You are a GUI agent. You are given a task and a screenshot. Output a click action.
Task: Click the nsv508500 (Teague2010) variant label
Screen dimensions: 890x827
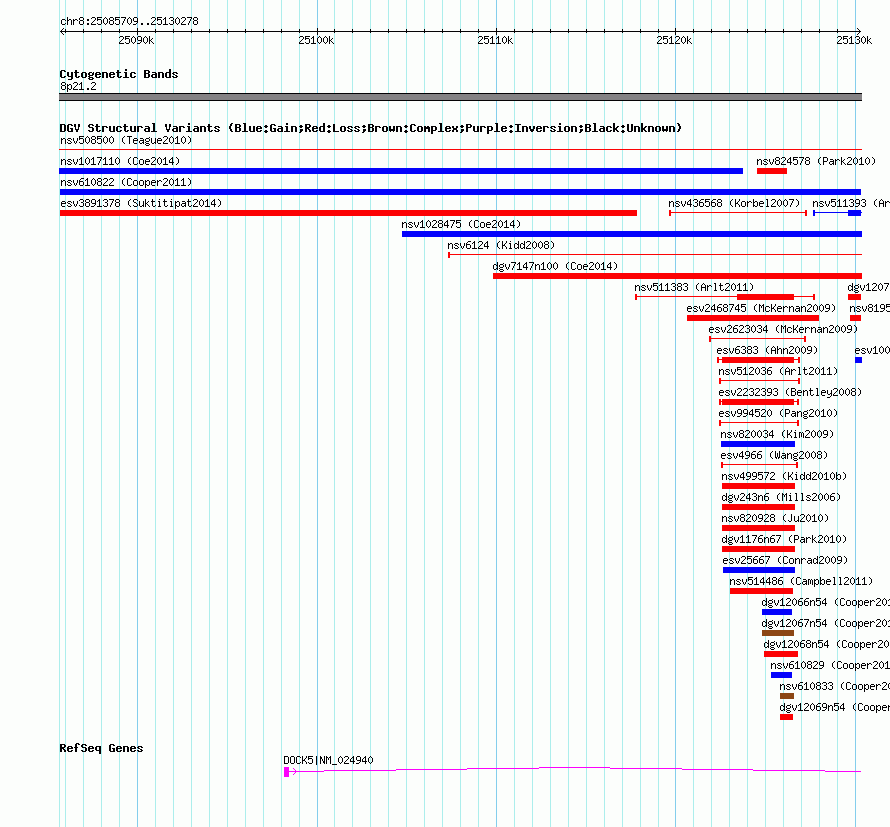click(x=126, y=140)
